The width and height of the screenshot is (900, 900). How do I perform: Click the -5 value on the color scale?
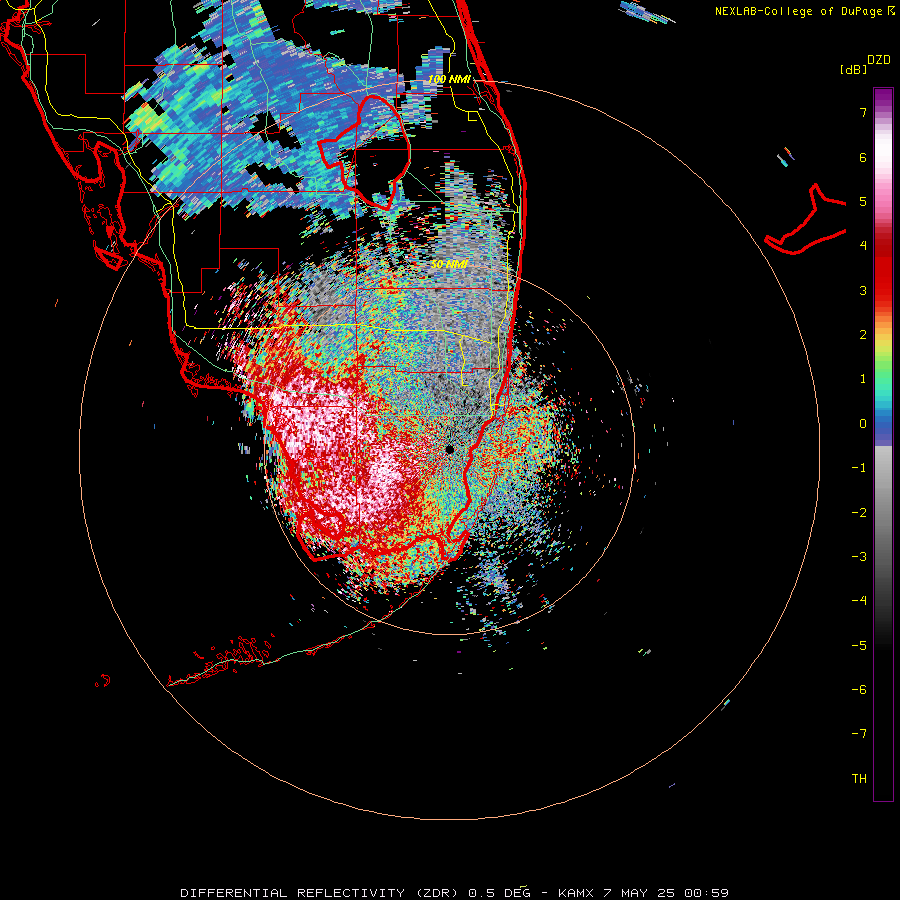pos(859,646)
